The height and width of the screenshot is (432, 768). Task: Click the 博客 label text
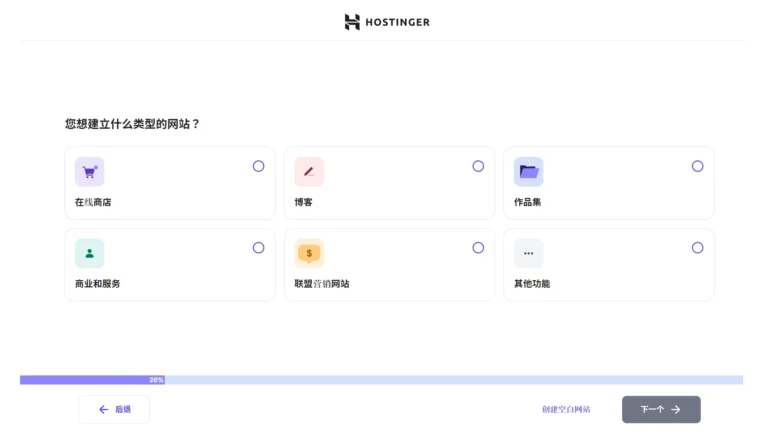click(x=303, y=202)
